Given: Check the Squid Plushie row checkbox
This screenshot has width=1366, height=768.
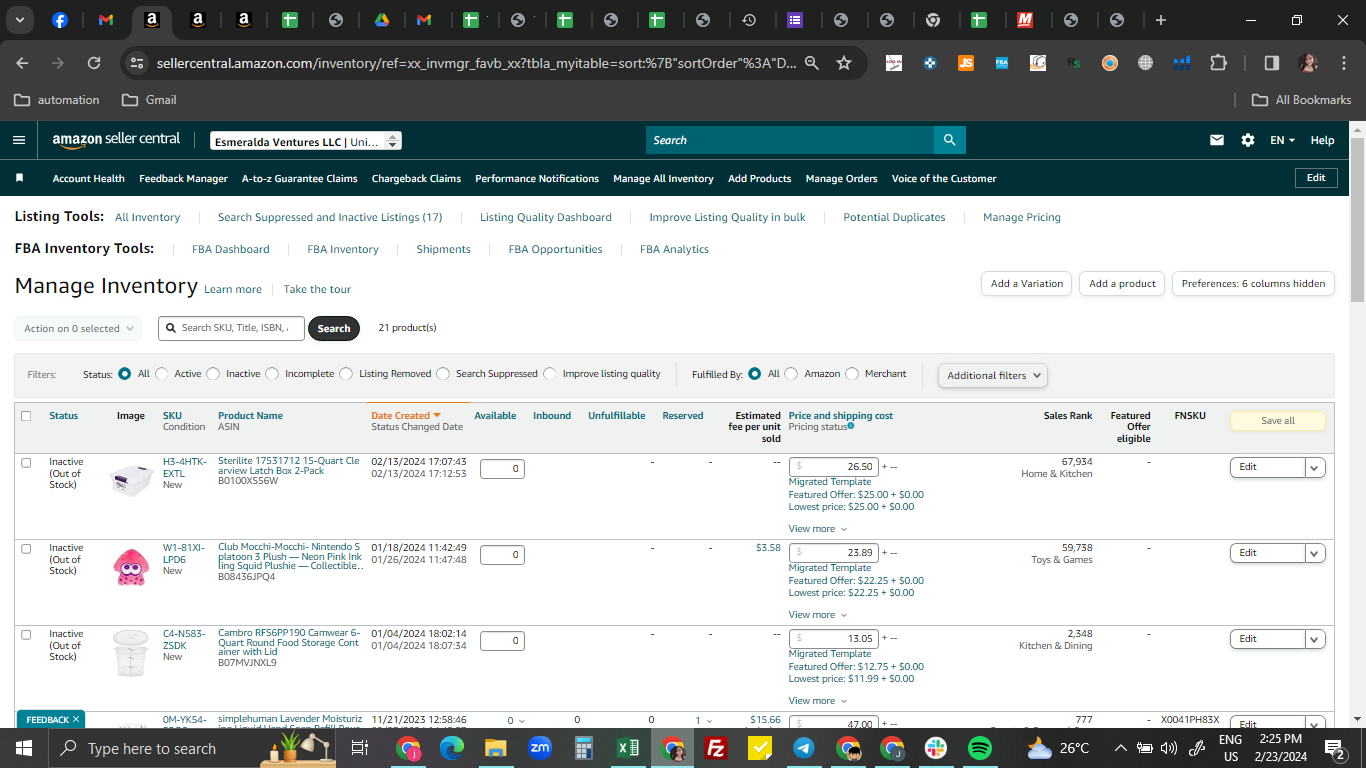Looking at the screenshot, I should pos(26,549).
